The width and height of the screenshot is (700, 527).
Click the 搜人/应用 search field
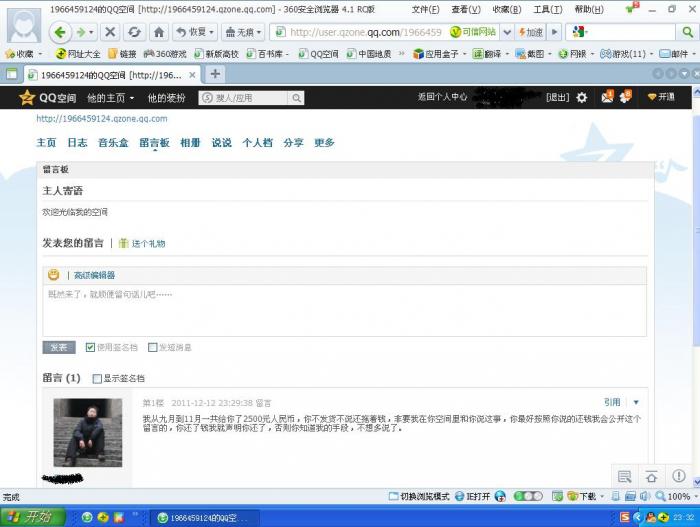click(x=244, y=98)
